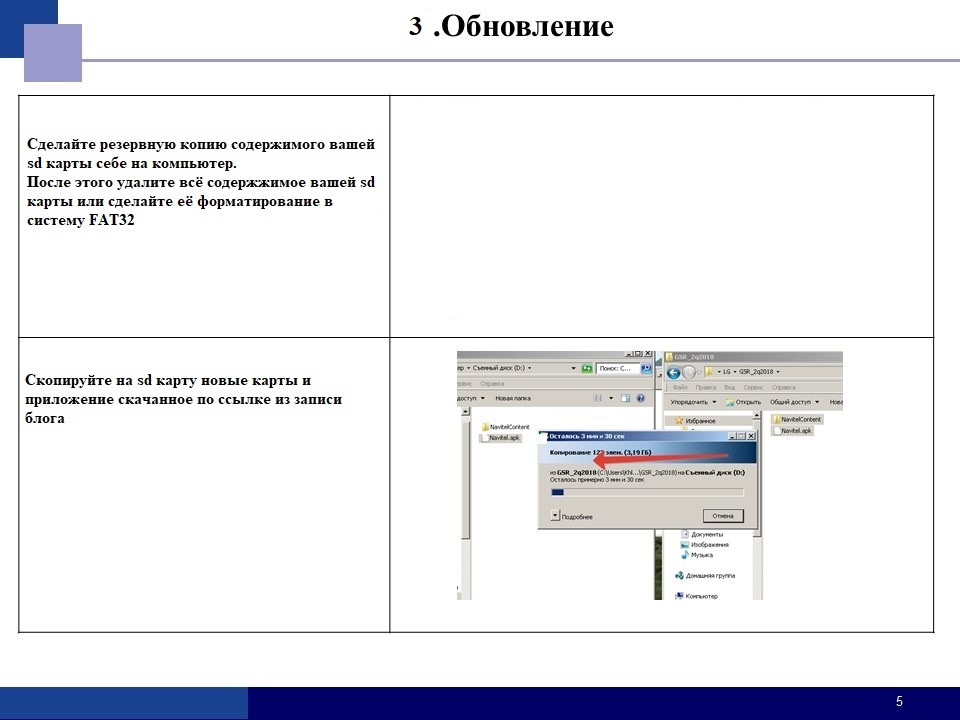Open the Изображения library
The width and height of the screenshot is (960, 720).
coord(705,544)
